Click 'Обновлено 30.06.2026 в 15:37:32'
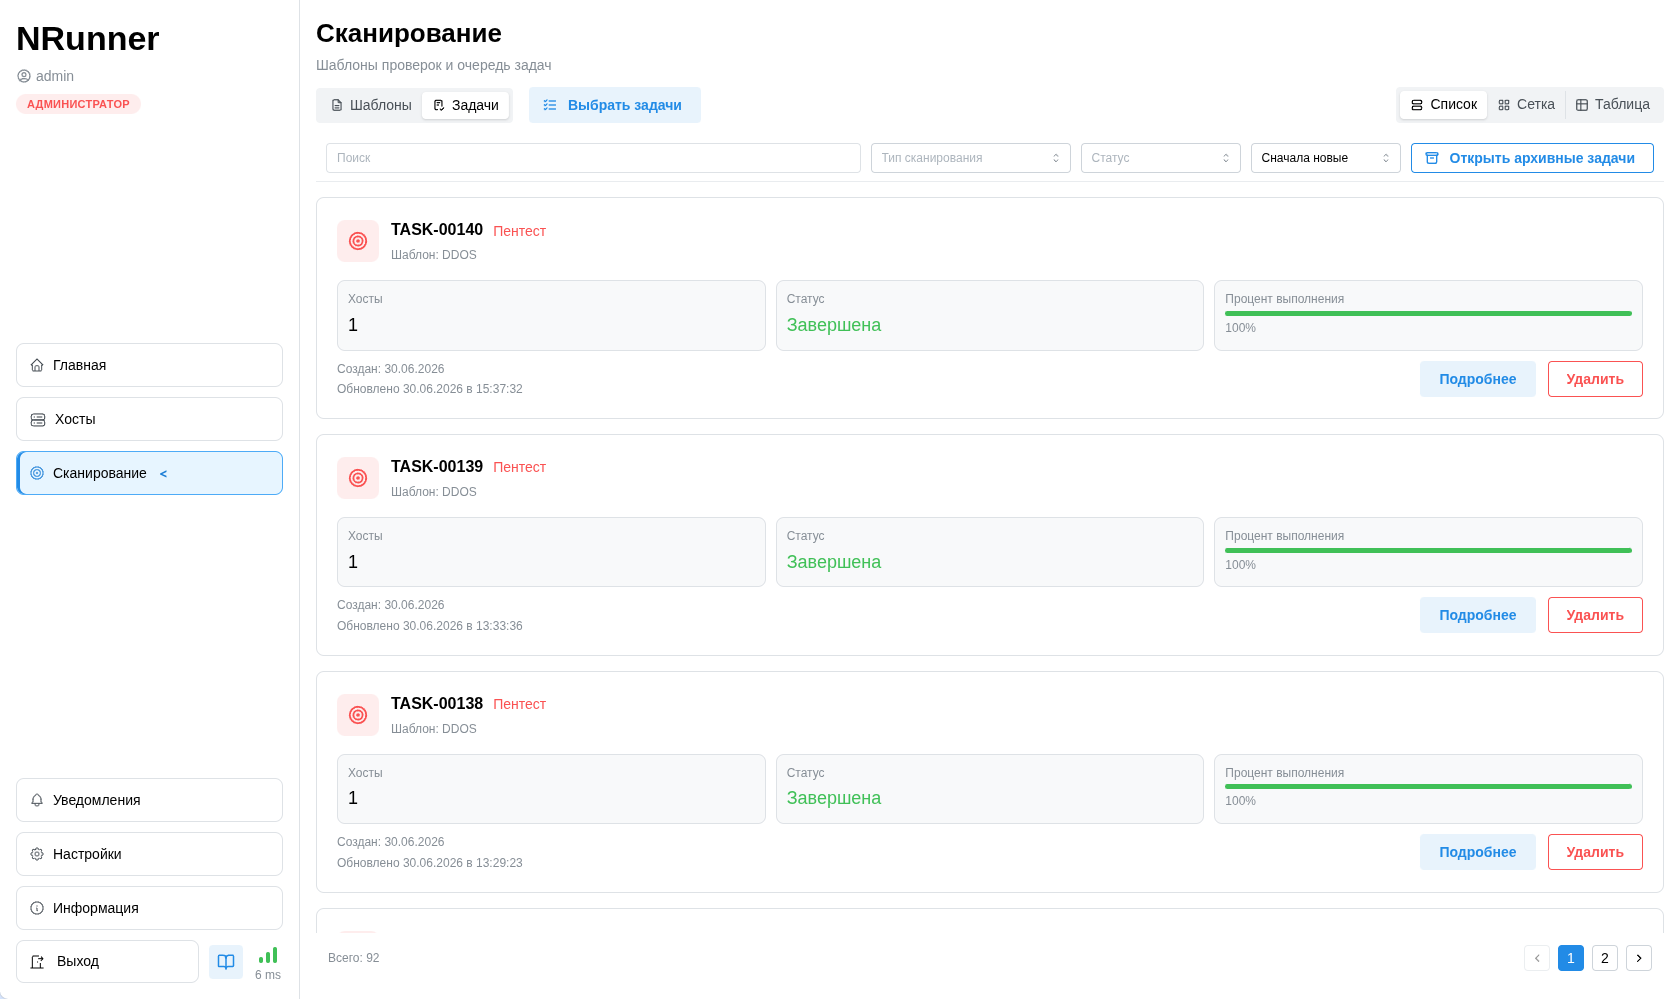The width and height of the screenshot is (1680, 999). 430,389
